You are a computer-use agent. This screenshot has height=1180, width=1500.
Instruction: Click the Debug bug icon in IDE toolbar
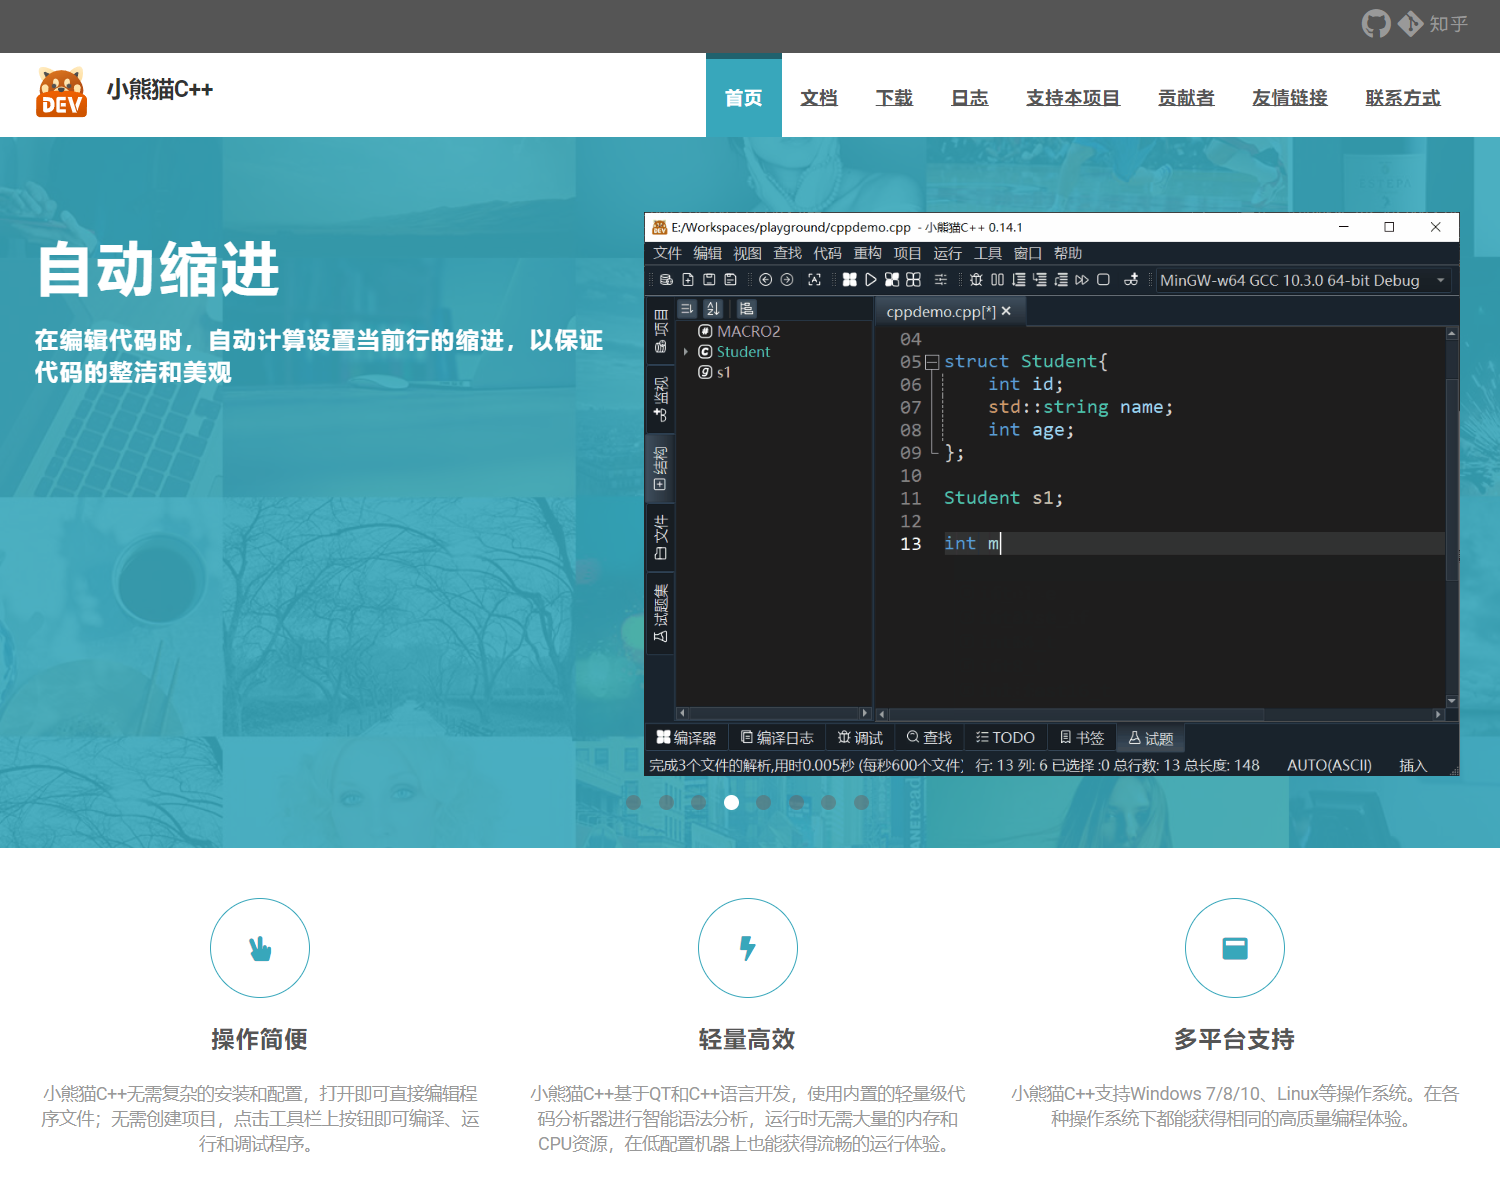point(976,280)
